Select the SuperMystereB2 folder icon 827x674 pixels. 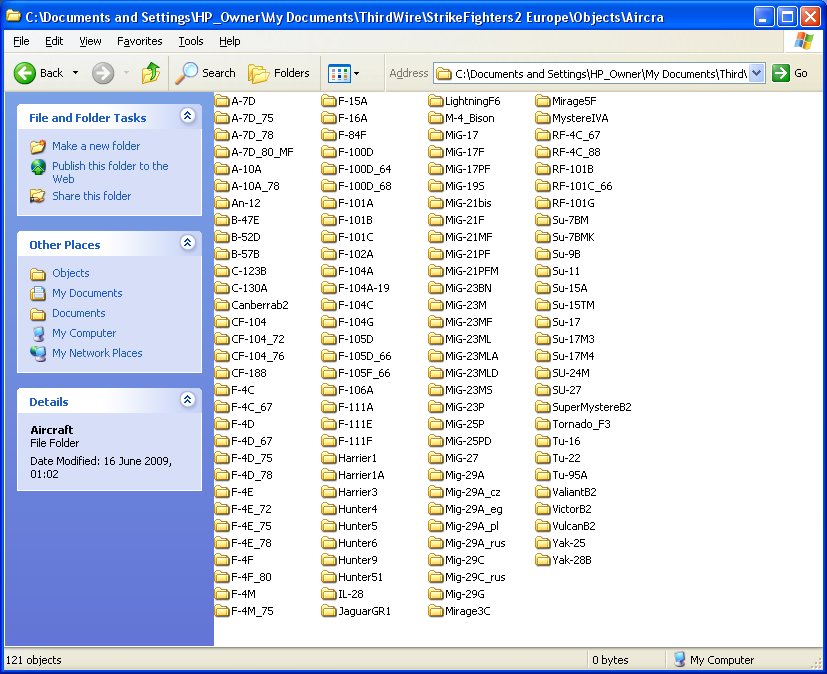click(543, 407)
